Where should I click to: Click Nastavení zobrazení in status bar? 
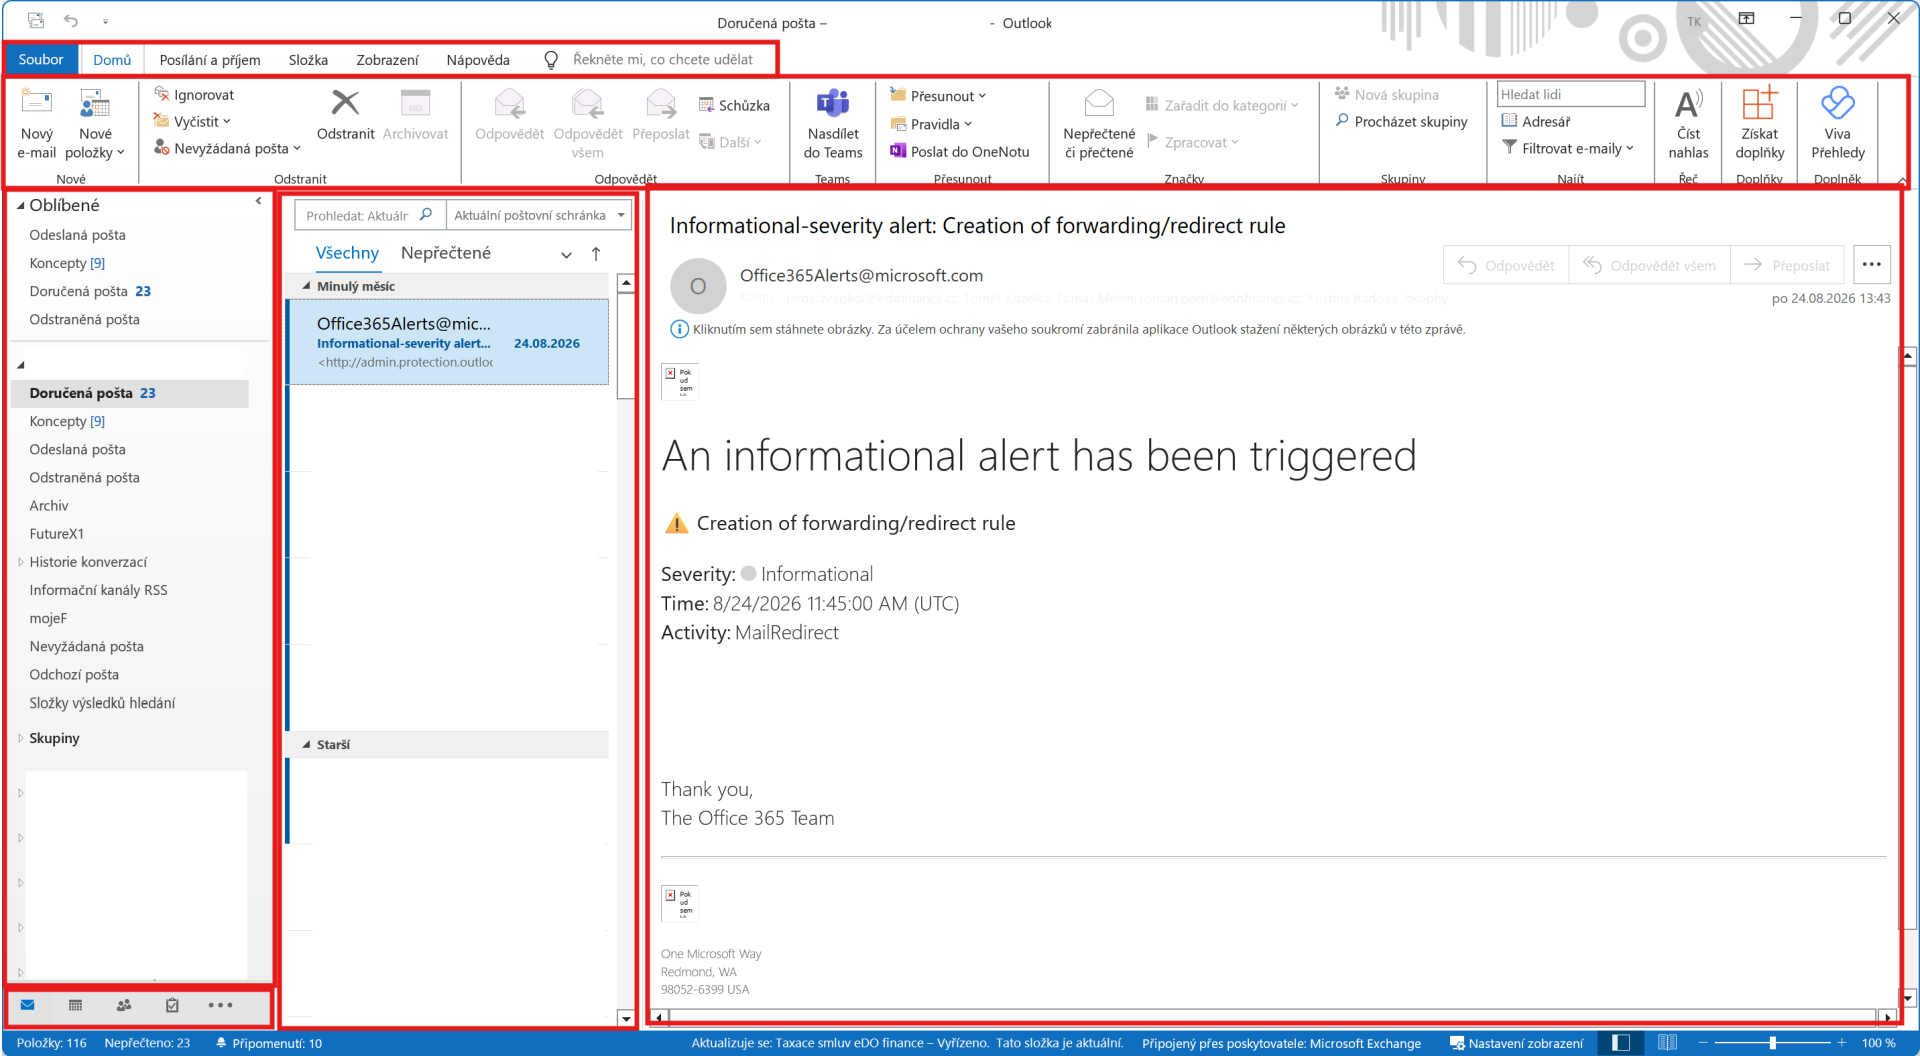(x=1516, y=1043)
